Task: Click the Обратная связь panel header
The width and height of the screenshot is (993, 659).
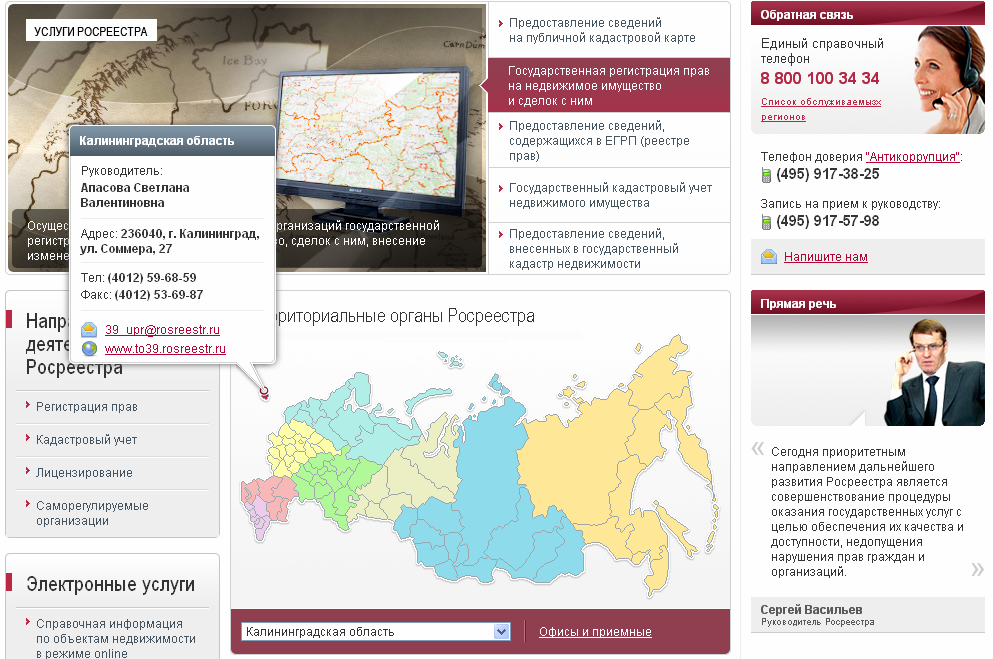Action: [868, 13]
